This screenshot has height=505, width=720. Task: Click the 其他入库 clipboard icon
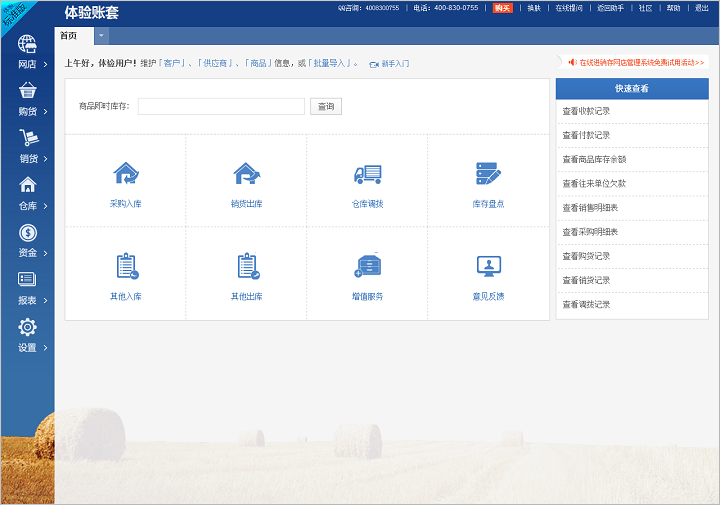coord(127,266)
